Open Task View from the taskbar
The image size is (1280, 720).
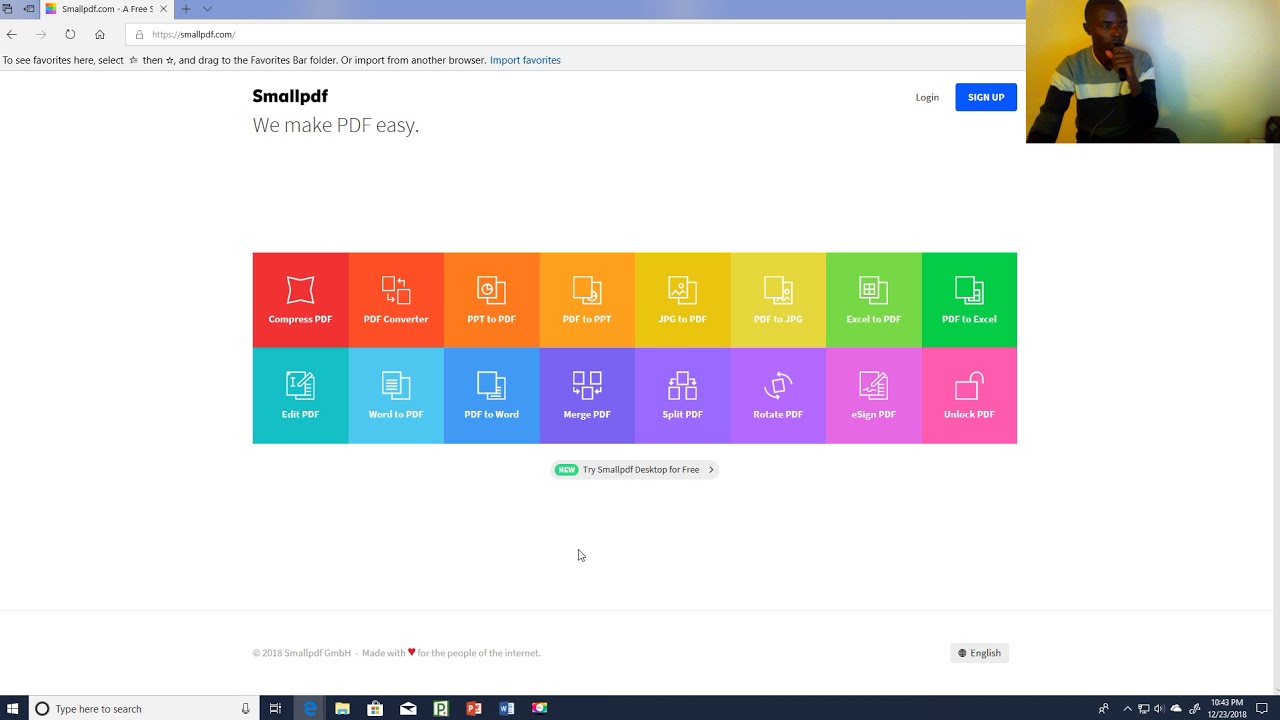tap(275, 708)
